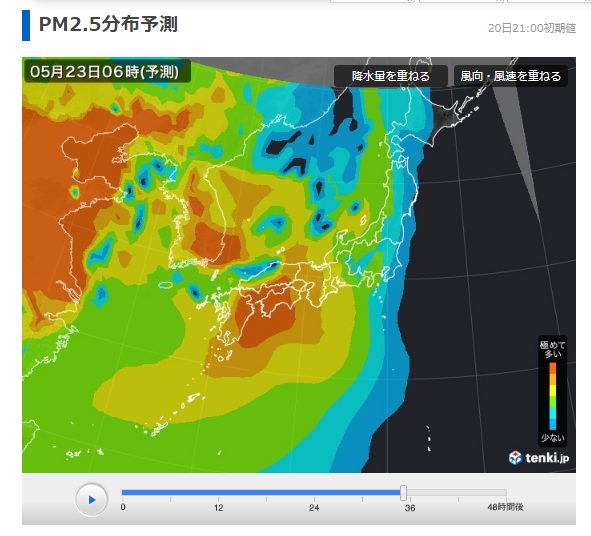
Task: Click the tenki.jp logo on the map
Action: pyautogui.click(x=539, y=458)
